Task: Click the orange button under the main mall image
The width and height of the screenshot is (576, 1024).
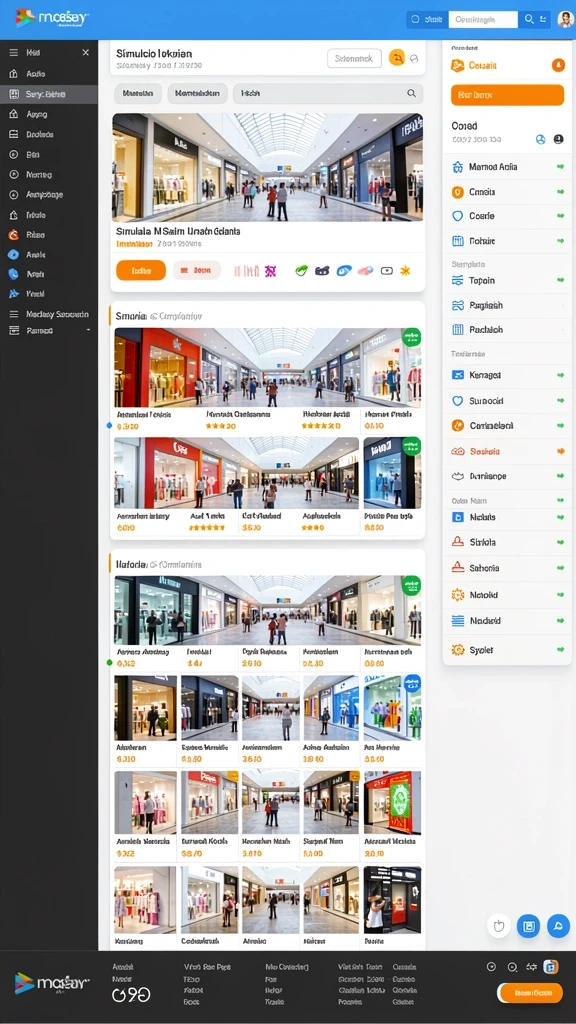Action: point(140,270)
